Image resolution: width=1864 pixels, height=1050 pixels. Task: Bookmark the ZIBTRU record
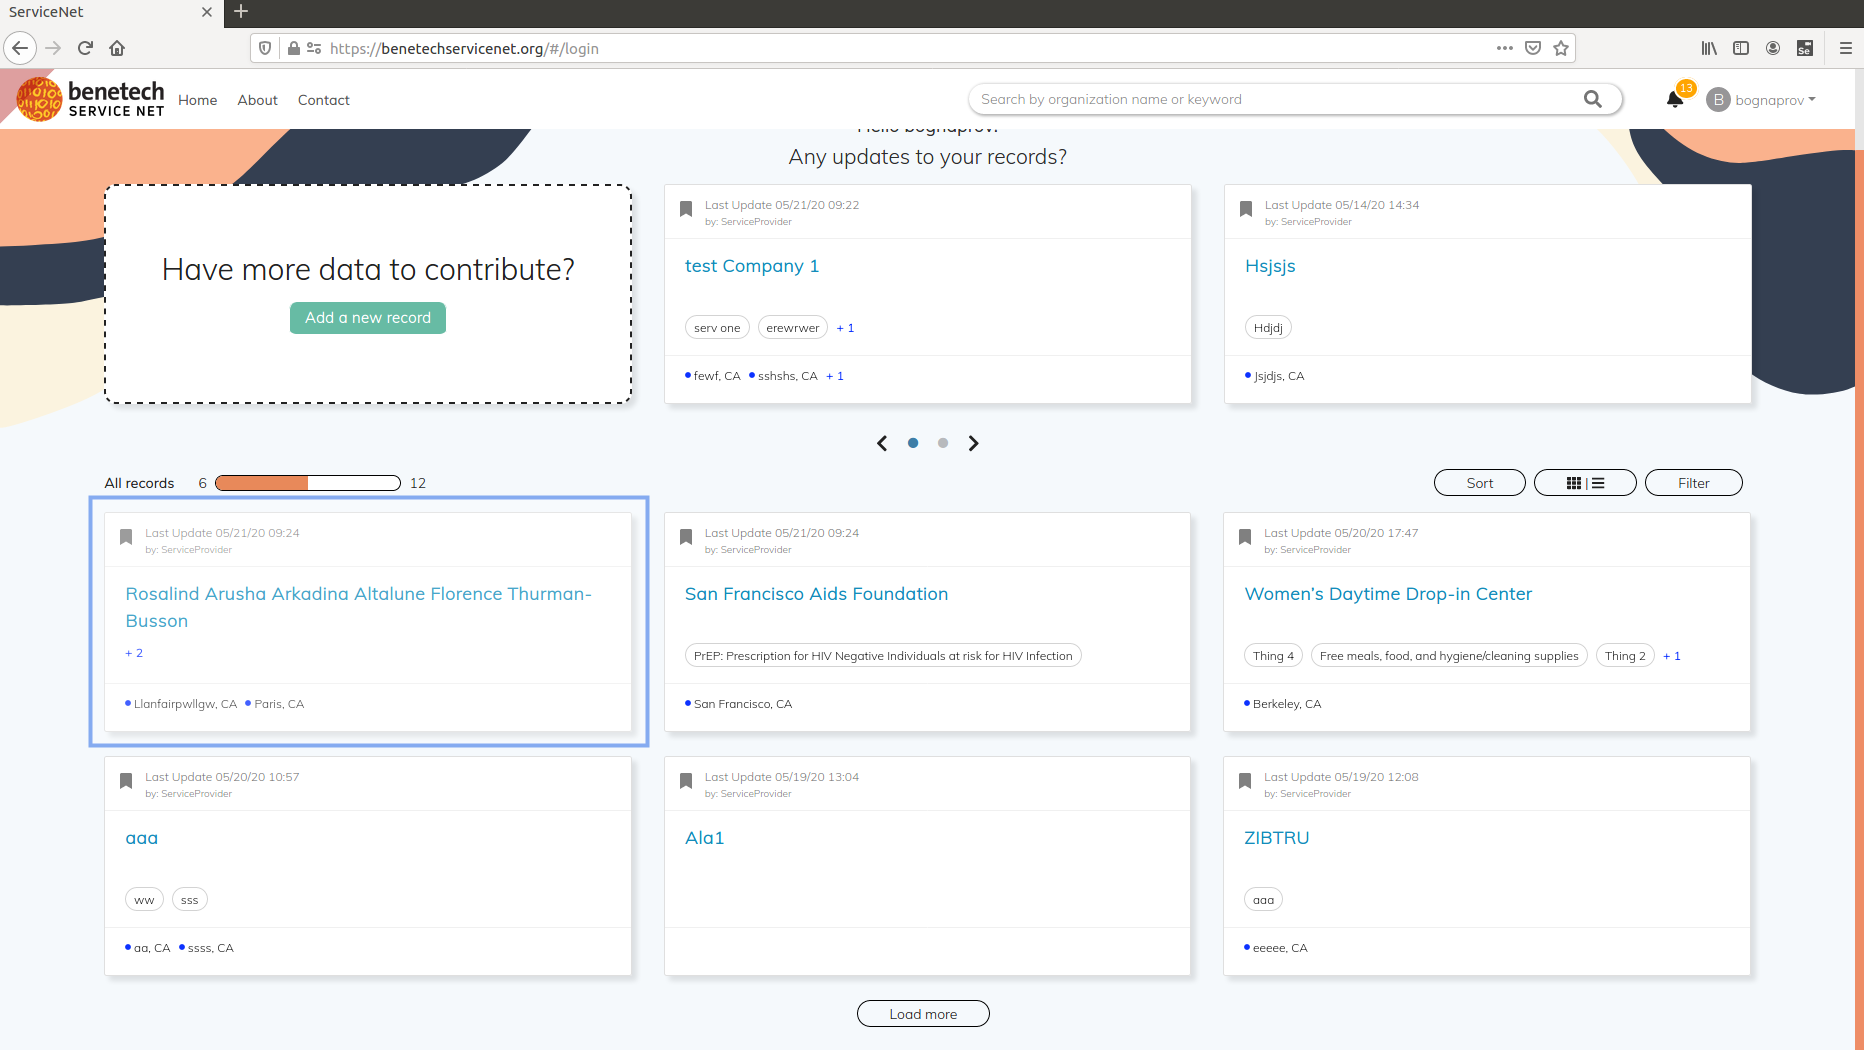tap(1245, 781)
